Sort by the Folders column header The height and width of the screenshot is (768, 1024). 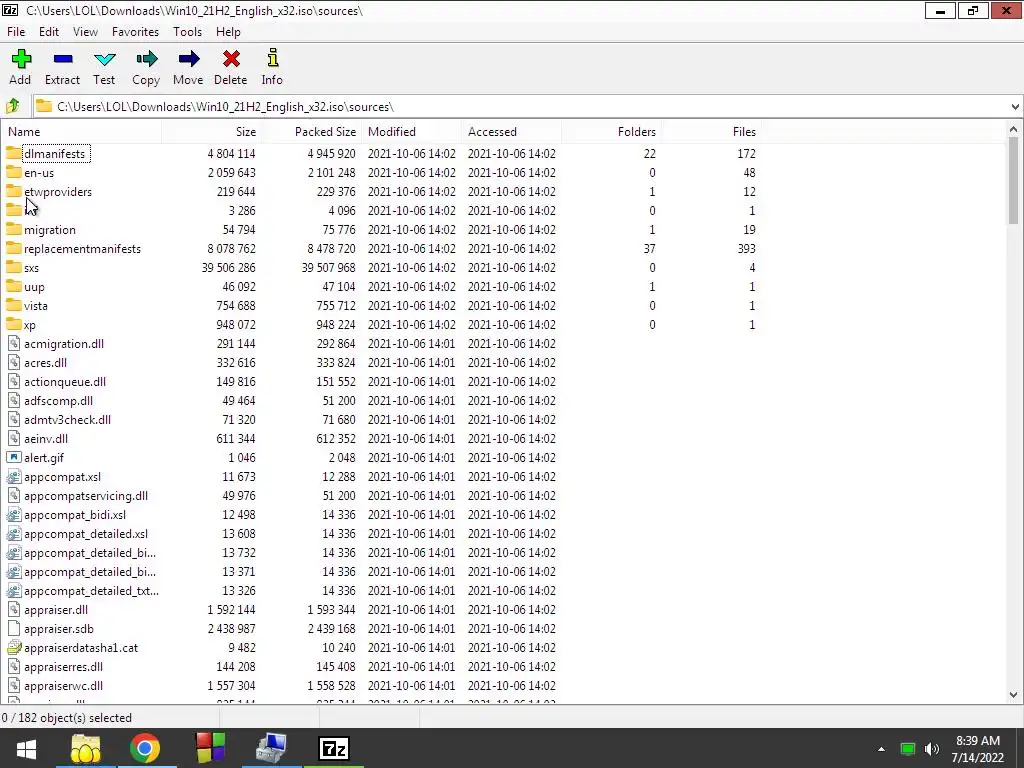click(612, 131)
